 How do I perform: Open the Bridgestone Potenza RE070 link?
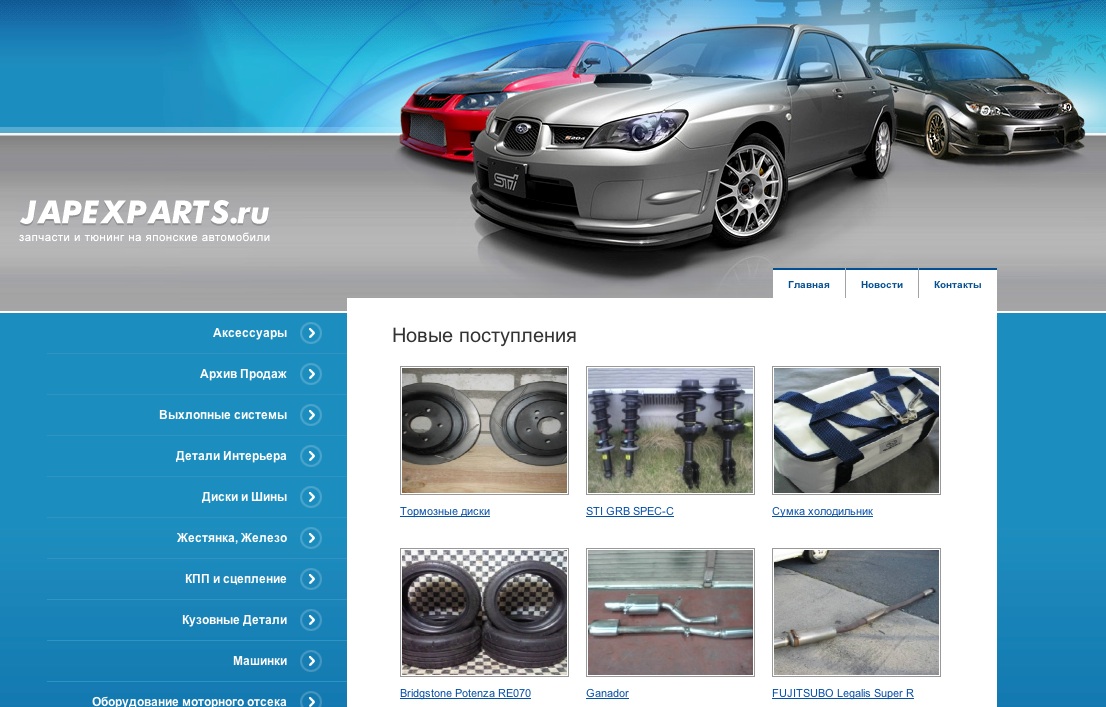(x=465, y=693)
